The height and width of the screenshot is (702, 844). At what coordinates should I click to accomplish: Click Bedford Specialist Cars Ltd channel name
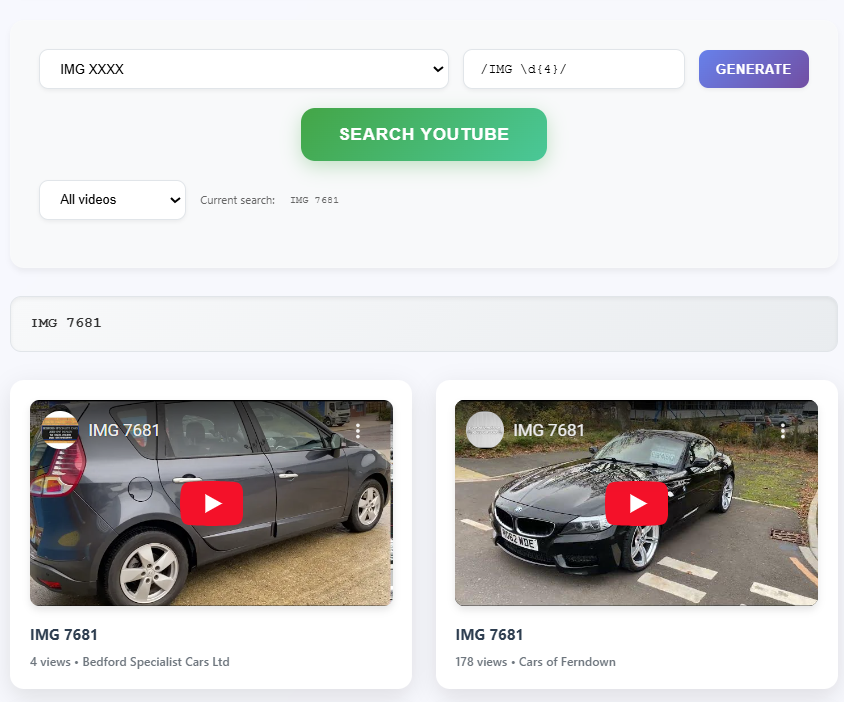click(x=156, y=662)
